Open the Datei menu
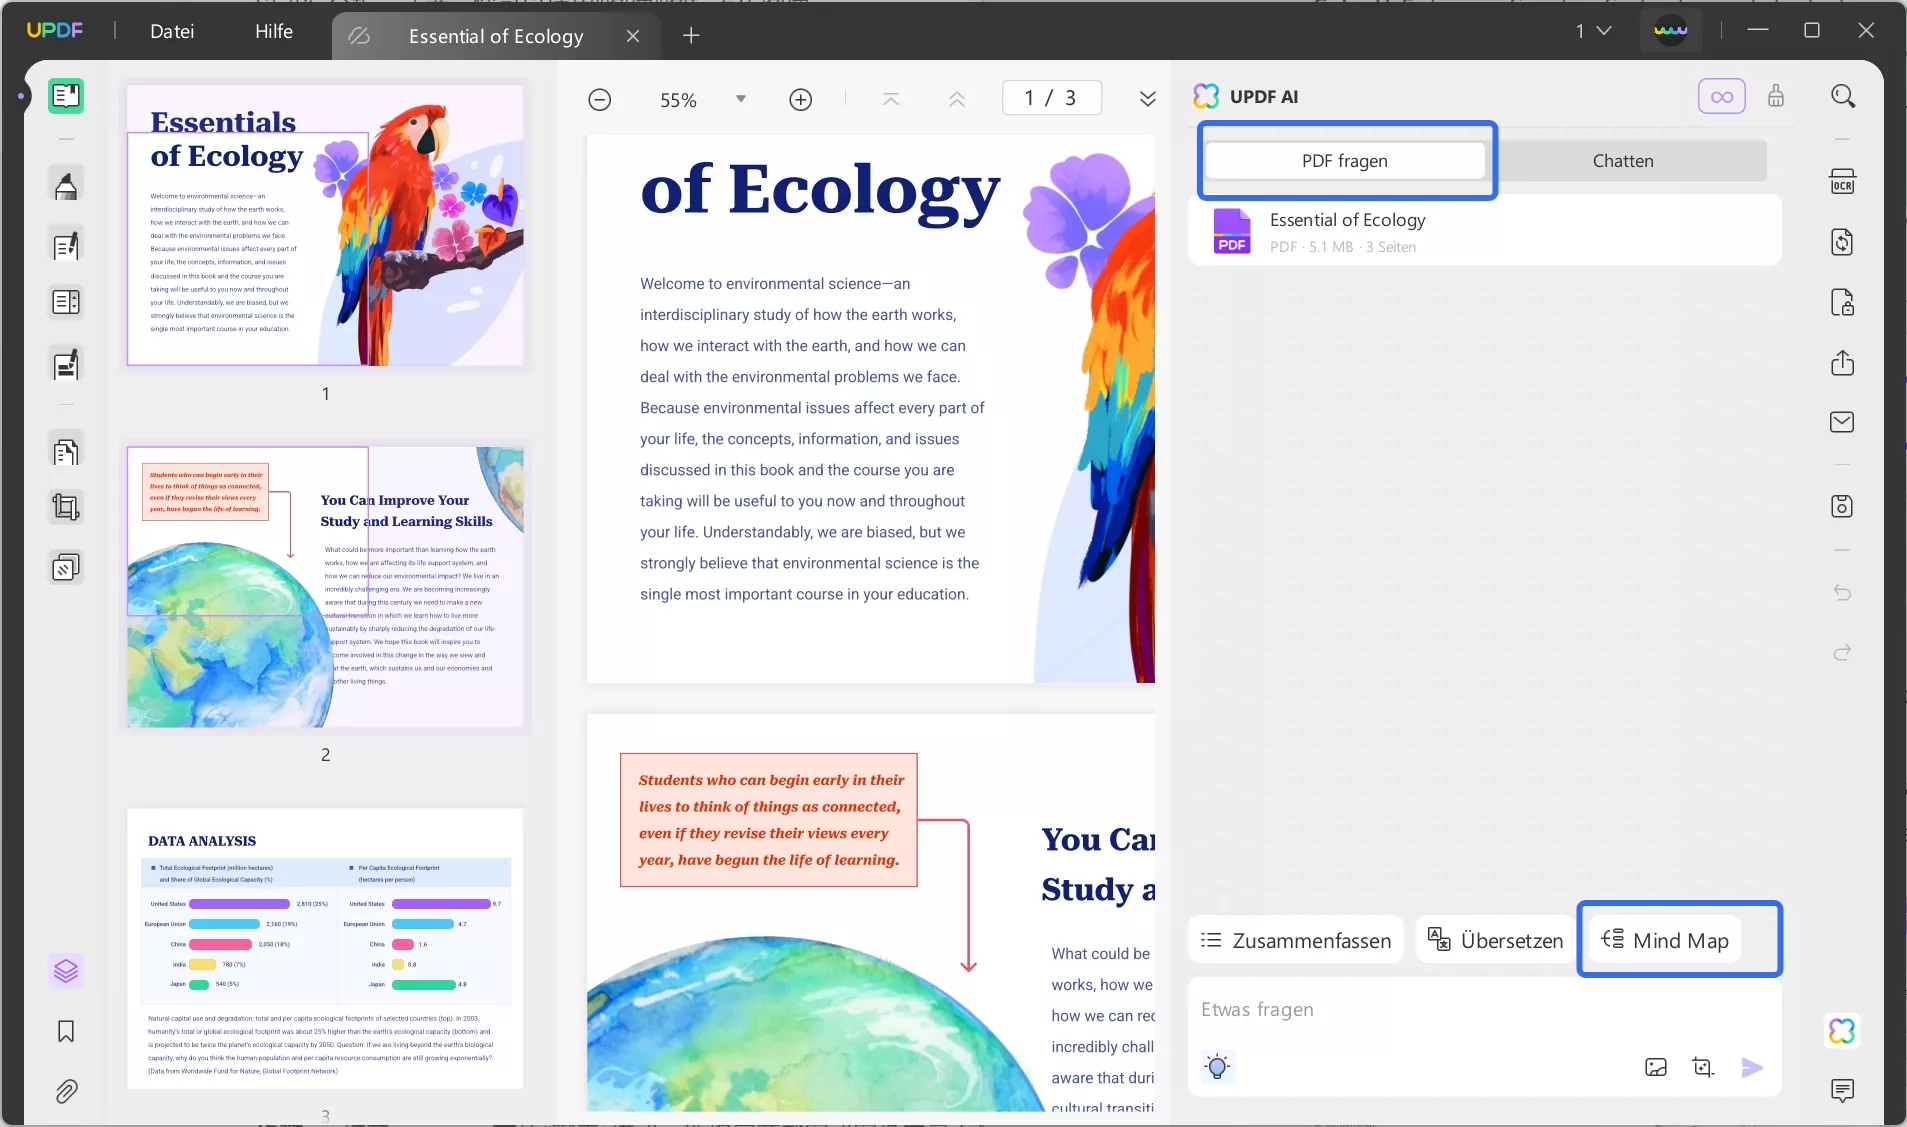The width and height of the screenshot is (1907, 1127). coord(172,31)
